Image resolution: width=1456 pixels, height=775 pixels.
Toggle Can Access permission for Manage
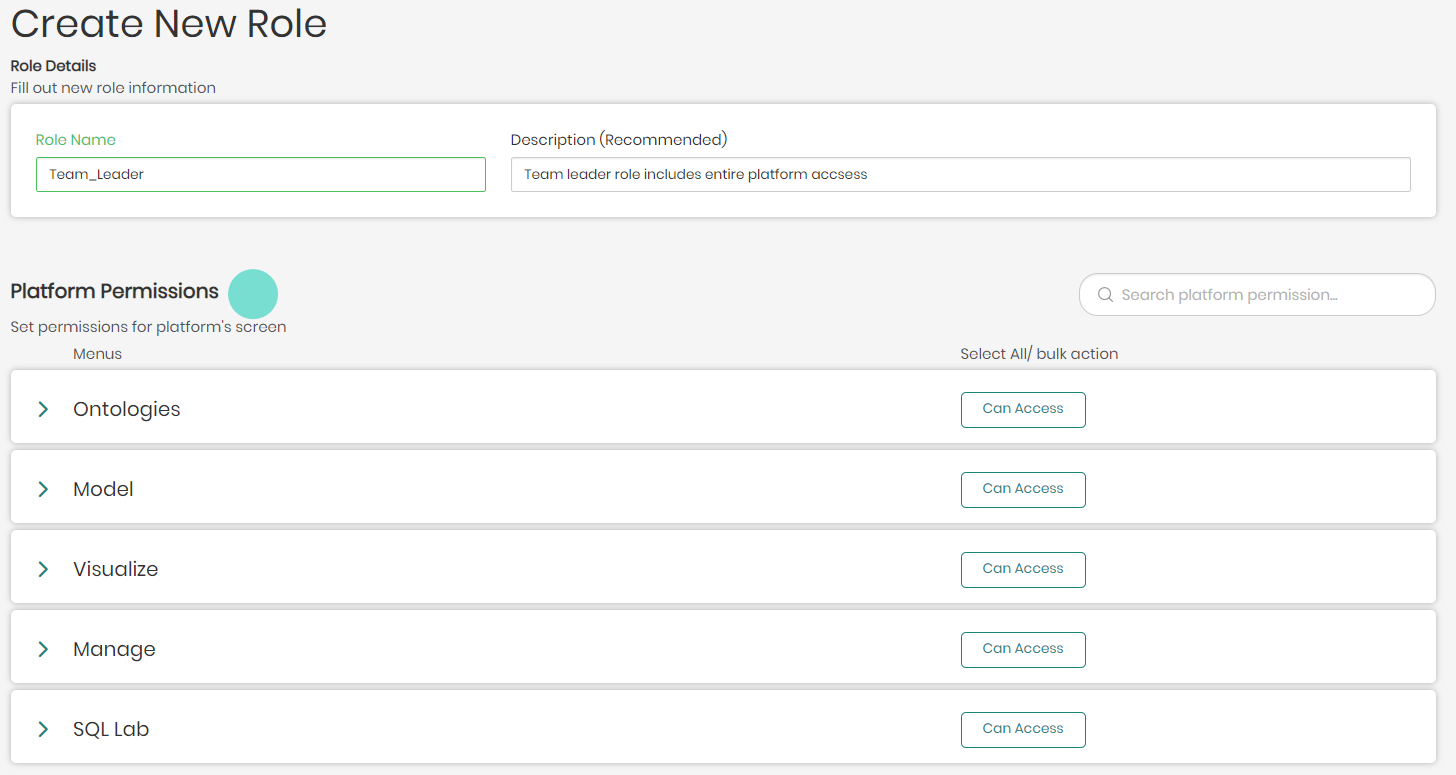click(x=1023, y=649)
